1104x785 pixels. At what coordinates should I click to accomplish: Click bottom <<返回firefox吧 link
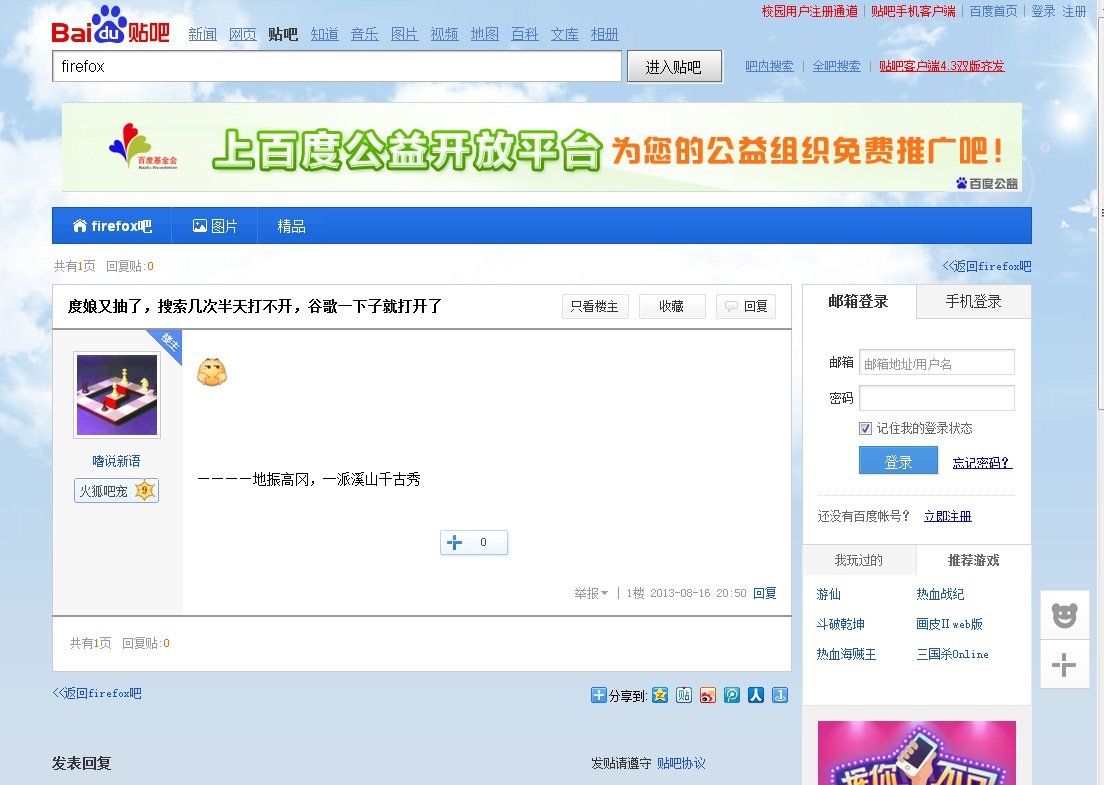97,693
